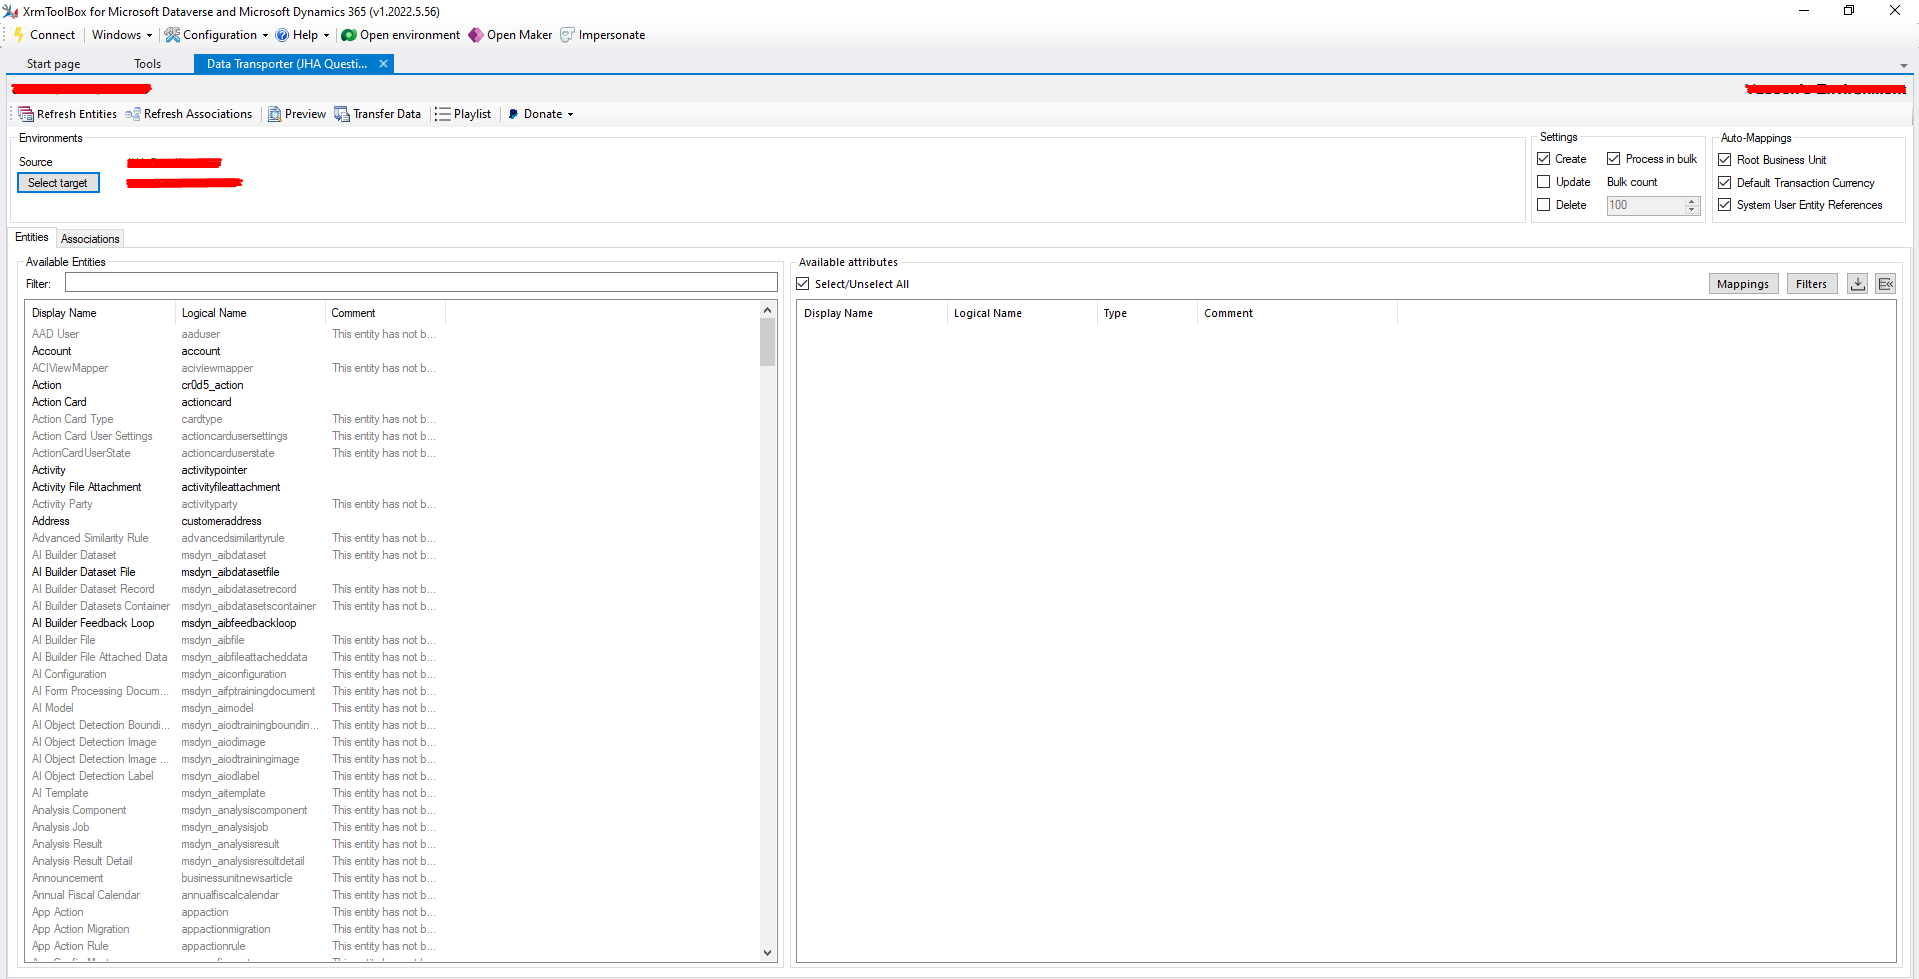Click the download icon next to Filters
Image resolution: width=1919 pixels, height=979 pixels.
[1856, 283]
